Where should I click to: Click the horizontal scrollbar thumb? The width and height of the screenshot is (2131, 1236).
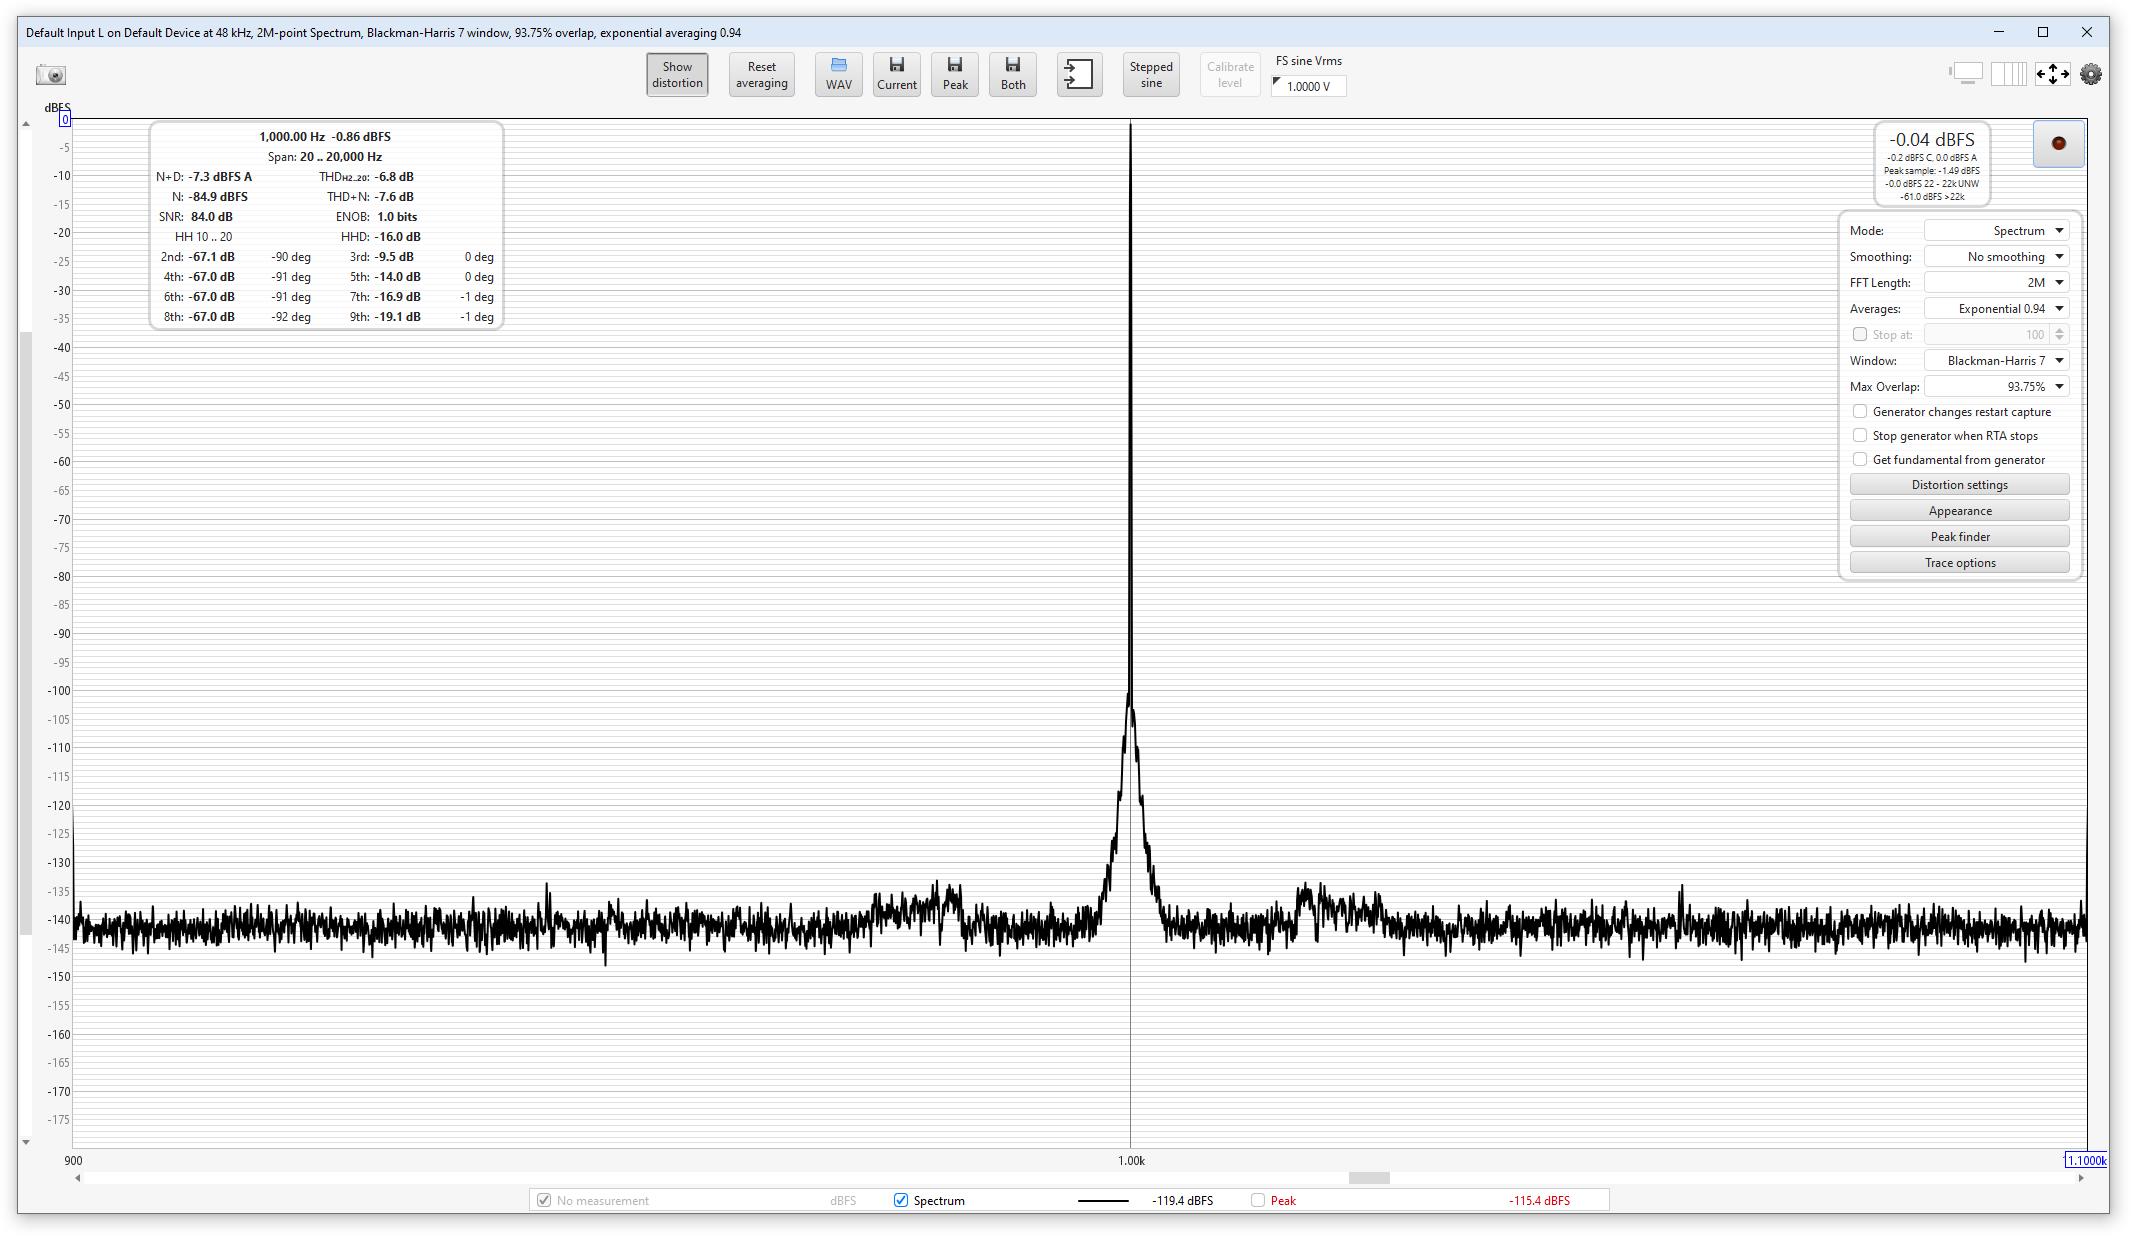[1368, 1178]
